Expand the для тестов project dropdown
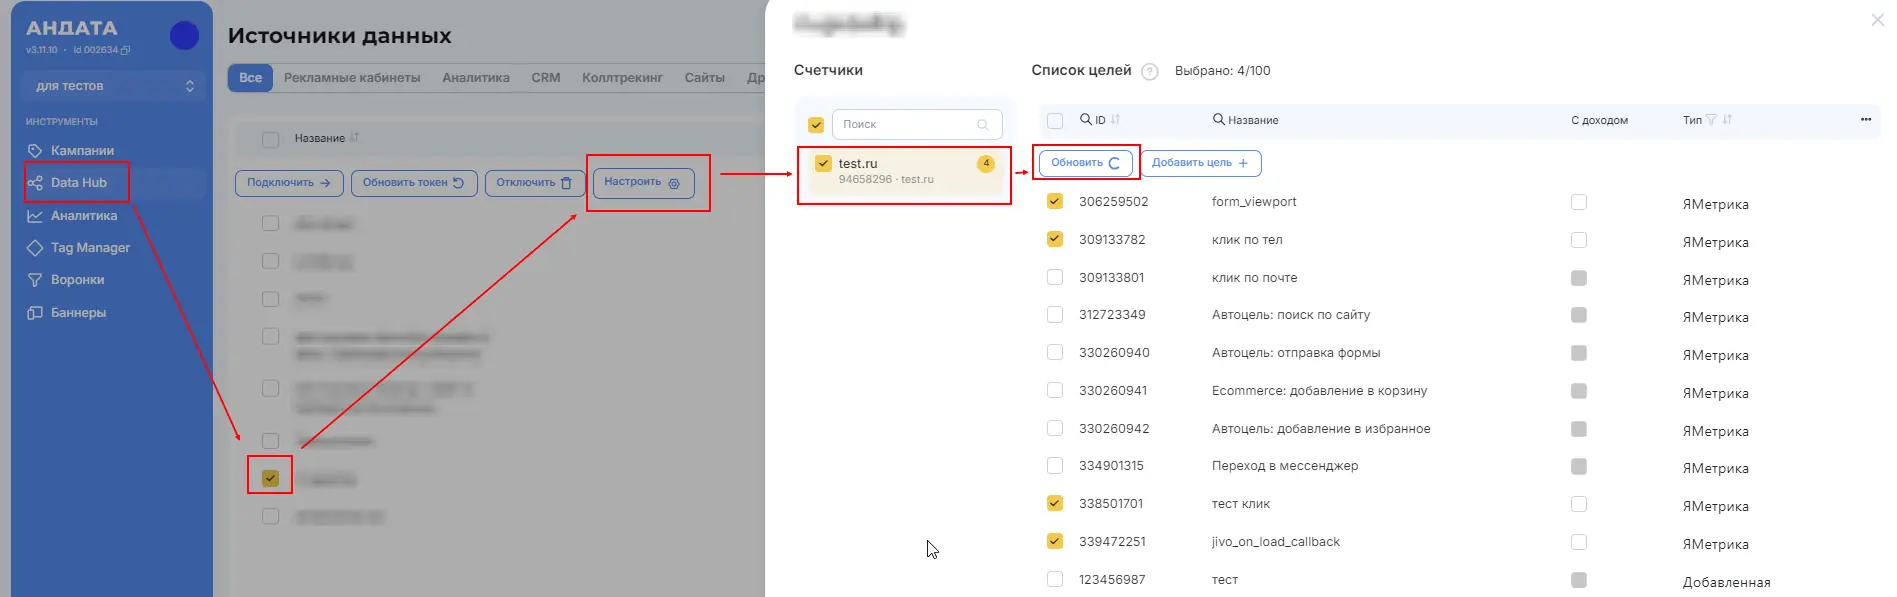 point(114,86)
